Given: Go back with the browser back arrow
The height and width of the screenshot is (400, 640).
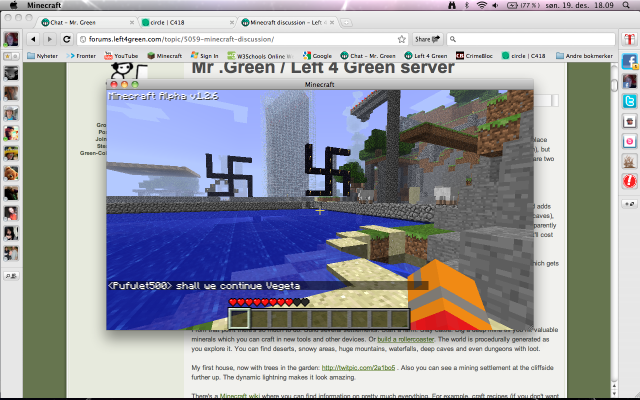Looking at the screenshot, I should click(33, 39).
